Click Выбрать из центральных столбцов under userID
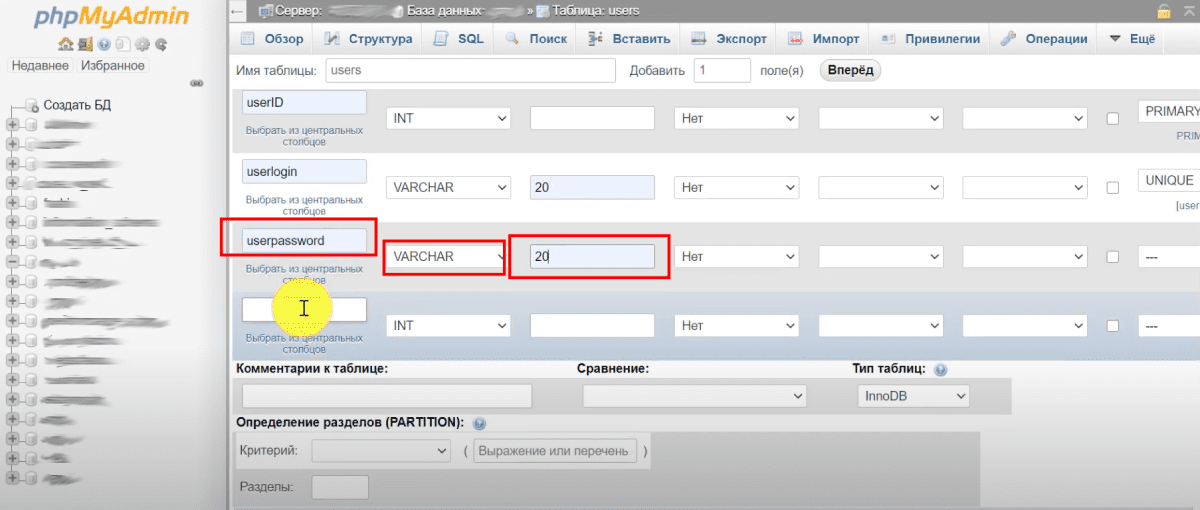 (x=304, y=135)
